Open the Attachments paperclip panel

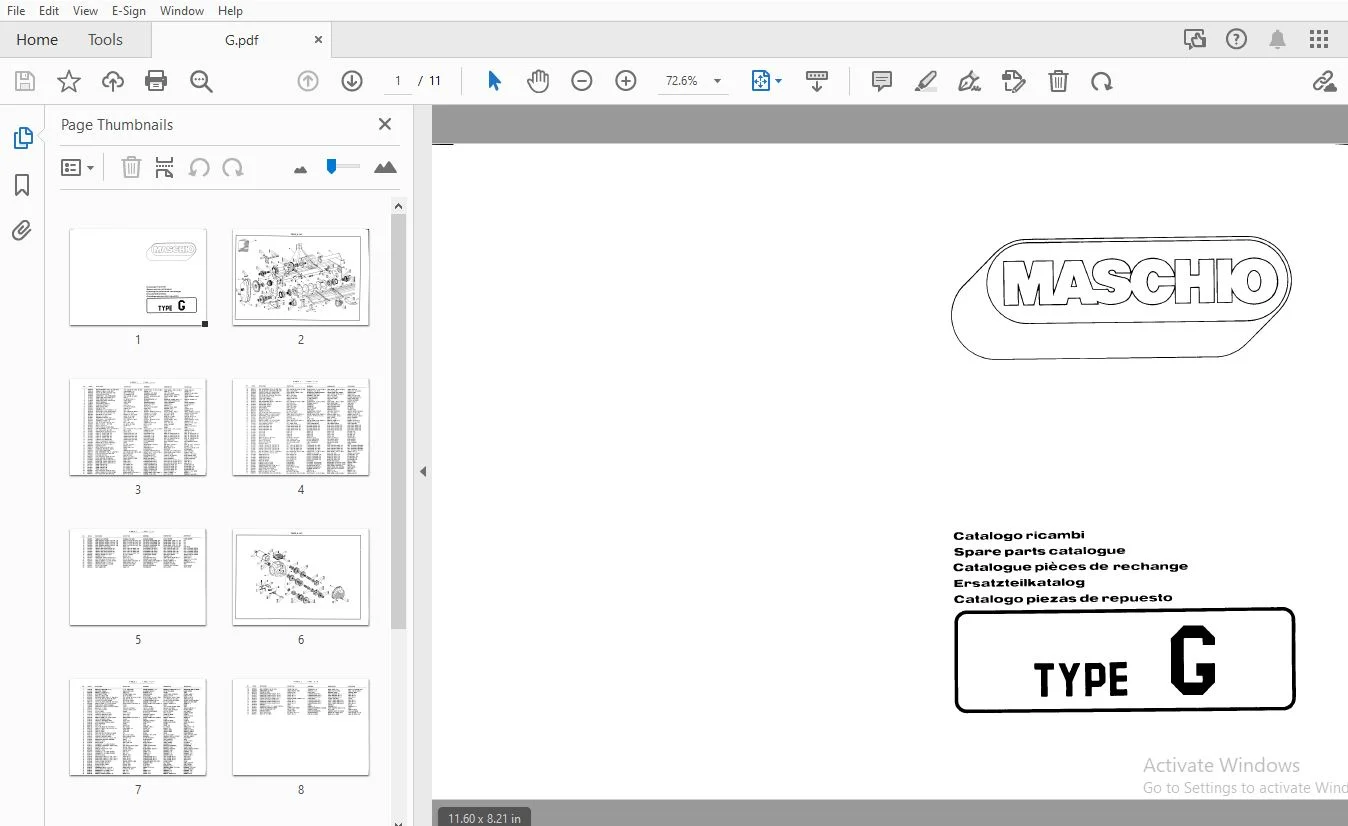click(x=22, y=231)
